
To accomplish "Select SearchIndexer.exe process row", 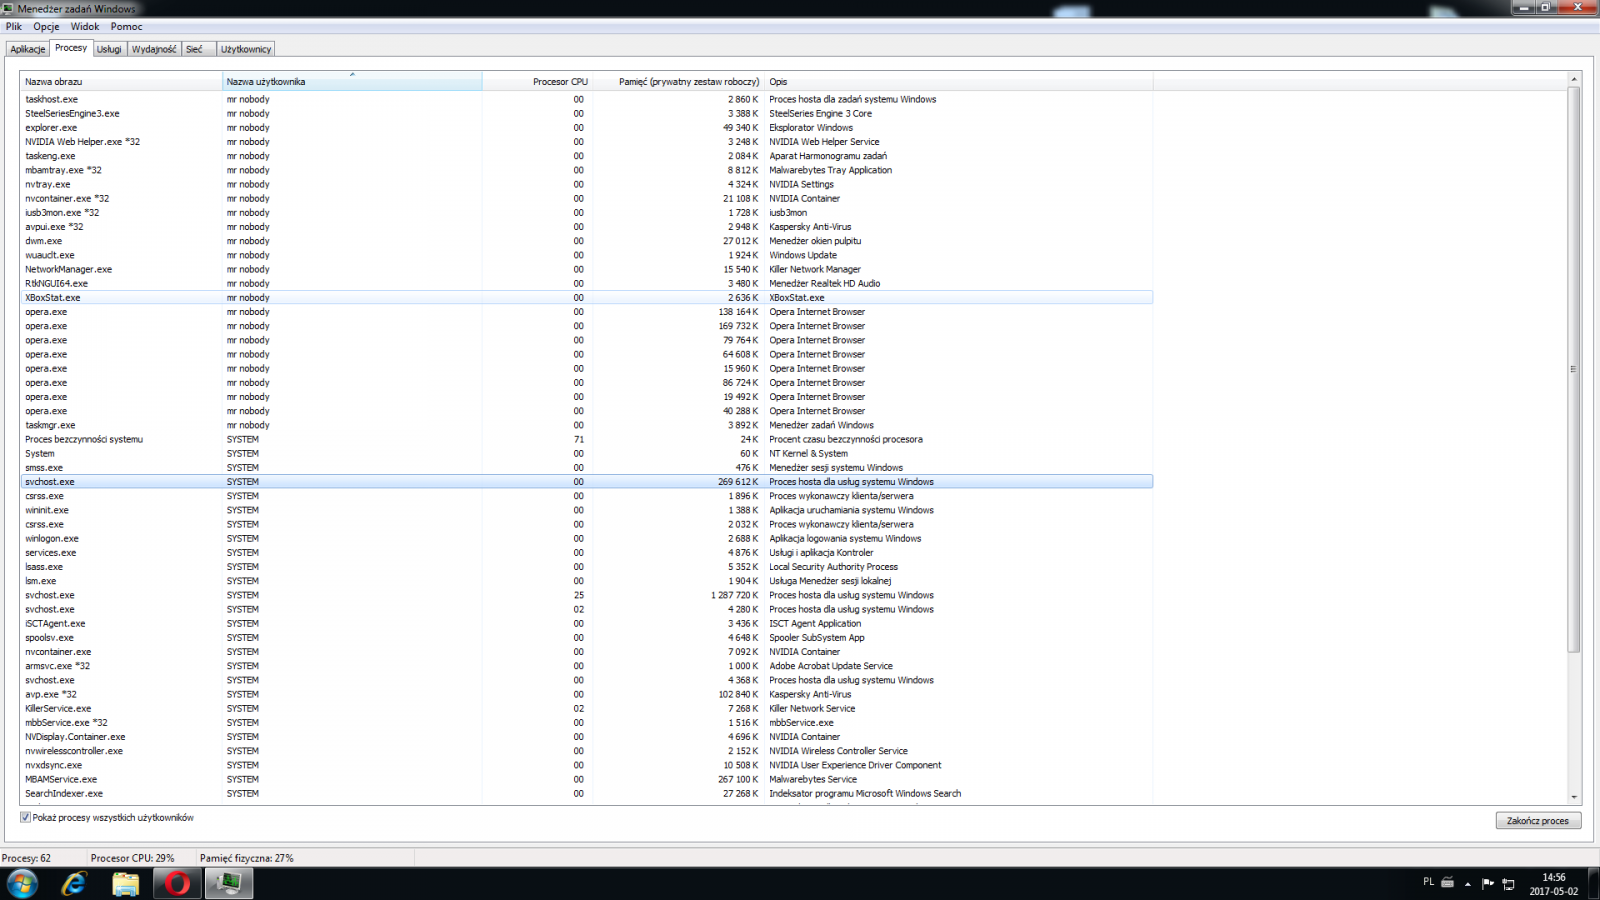I will 587,793.
